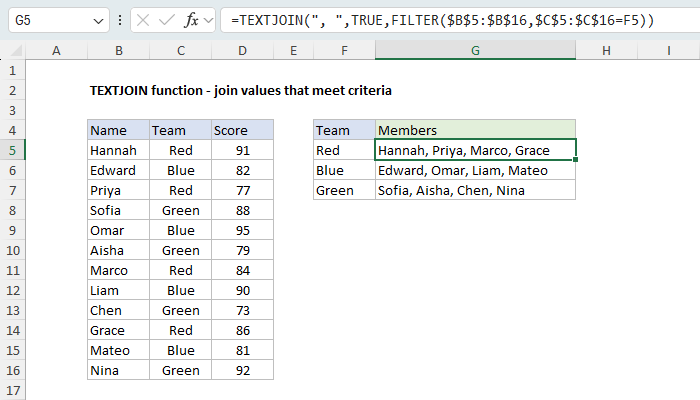
Task: Select row 16 header
Action: 12,371
